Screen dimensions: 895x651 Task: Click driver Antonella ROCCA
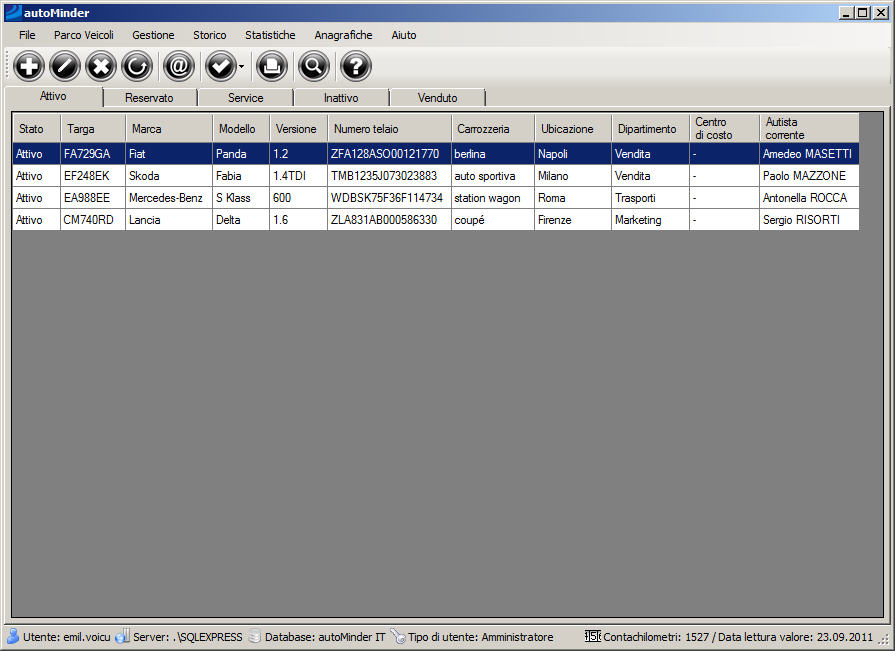(x=809, y=197)
